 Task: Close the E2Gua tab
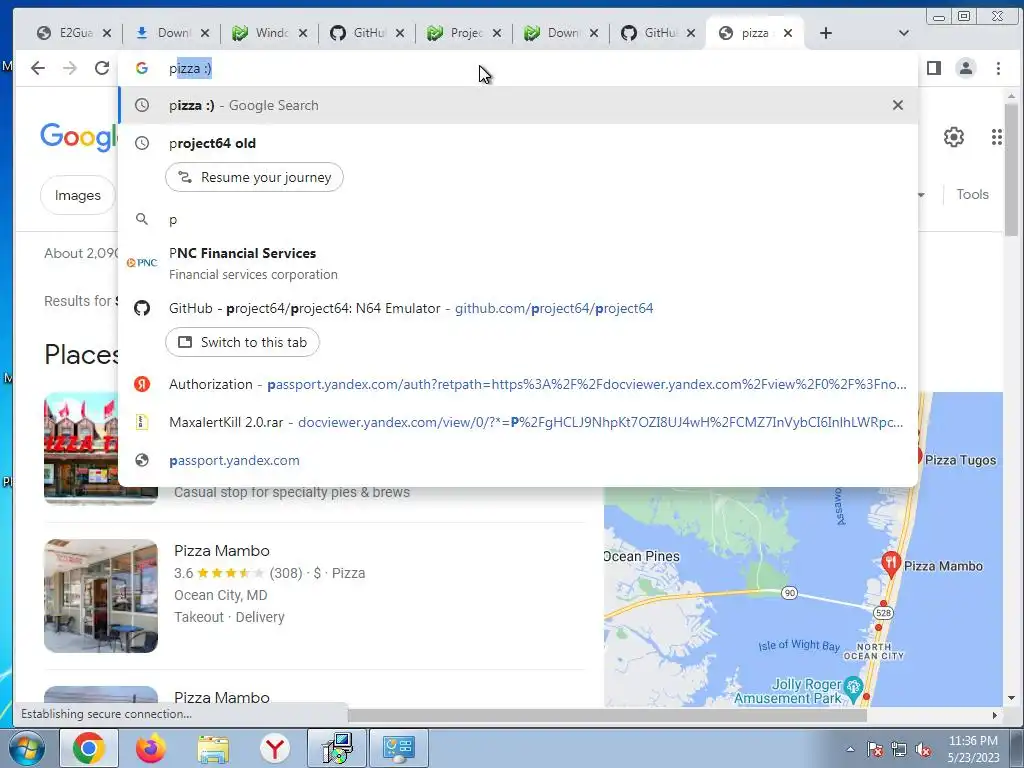pyautogui.click(x=107, y=33)
